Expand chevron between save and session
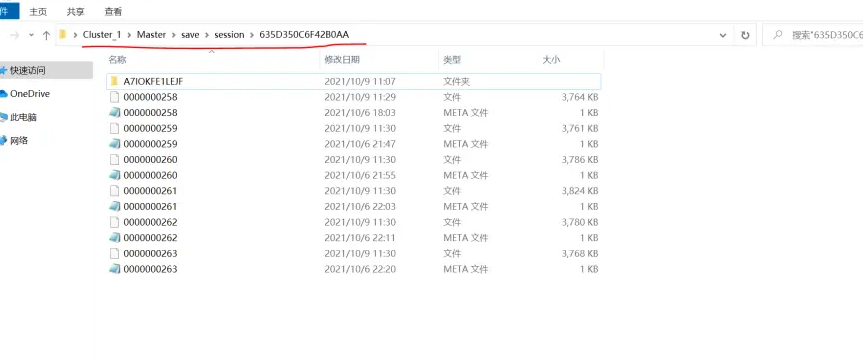This screenshot has width=863, height=362. 207,35
